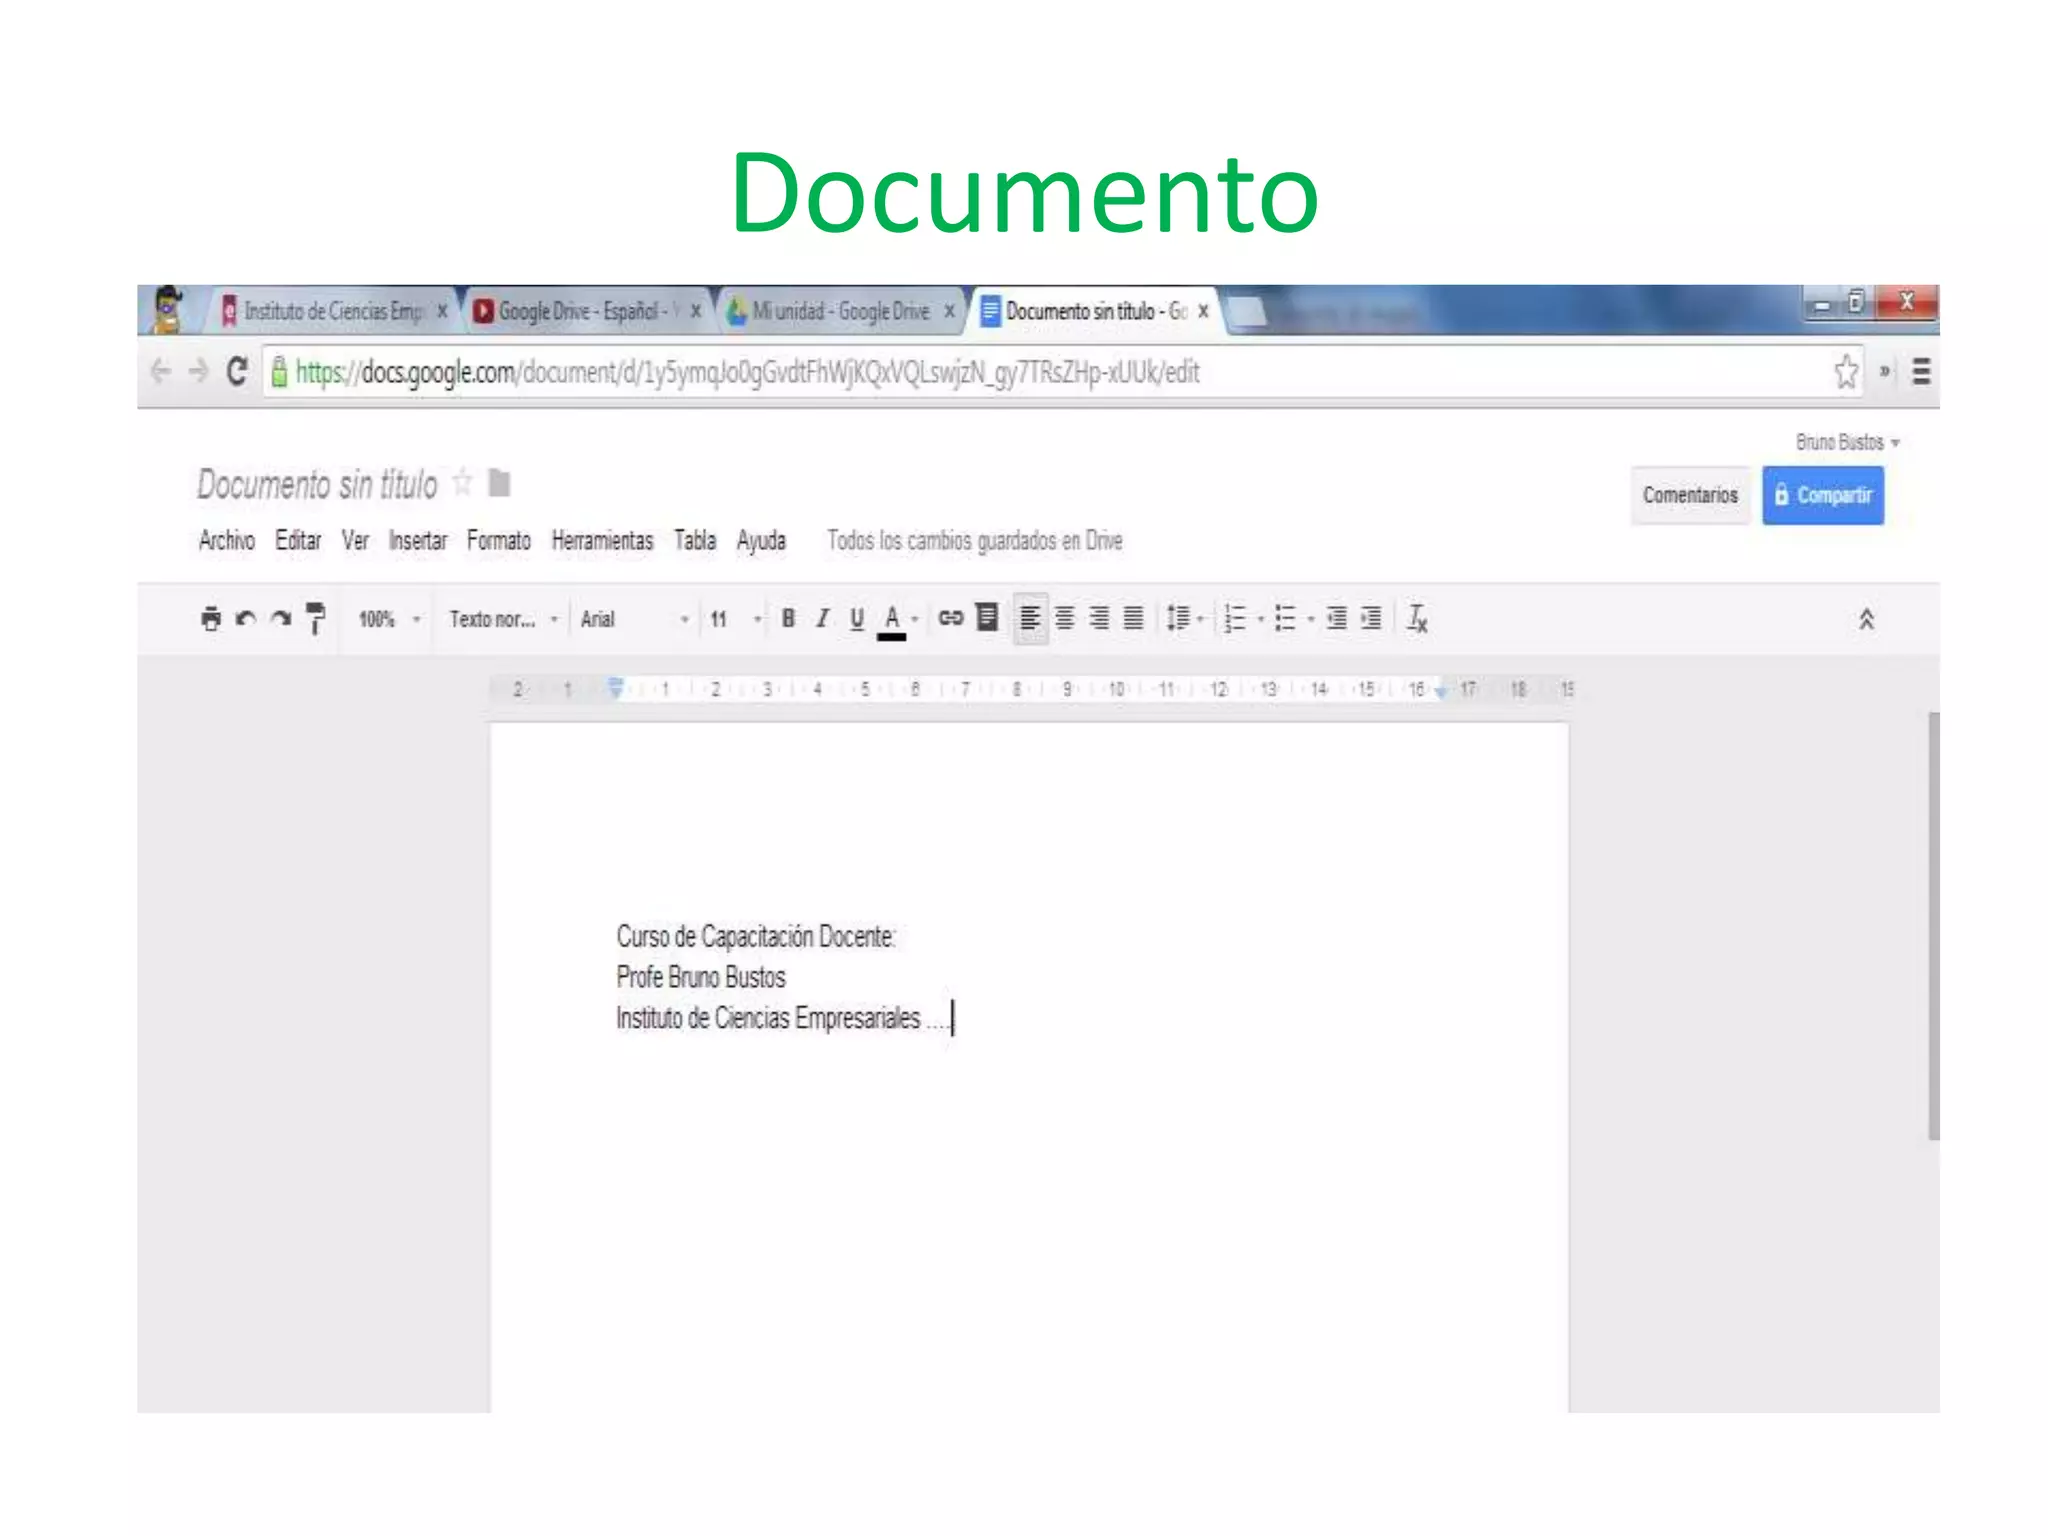This screenshot has width=2048, height=1536.
Task: Open numbered list options arrow
Action: [1260, 619]
